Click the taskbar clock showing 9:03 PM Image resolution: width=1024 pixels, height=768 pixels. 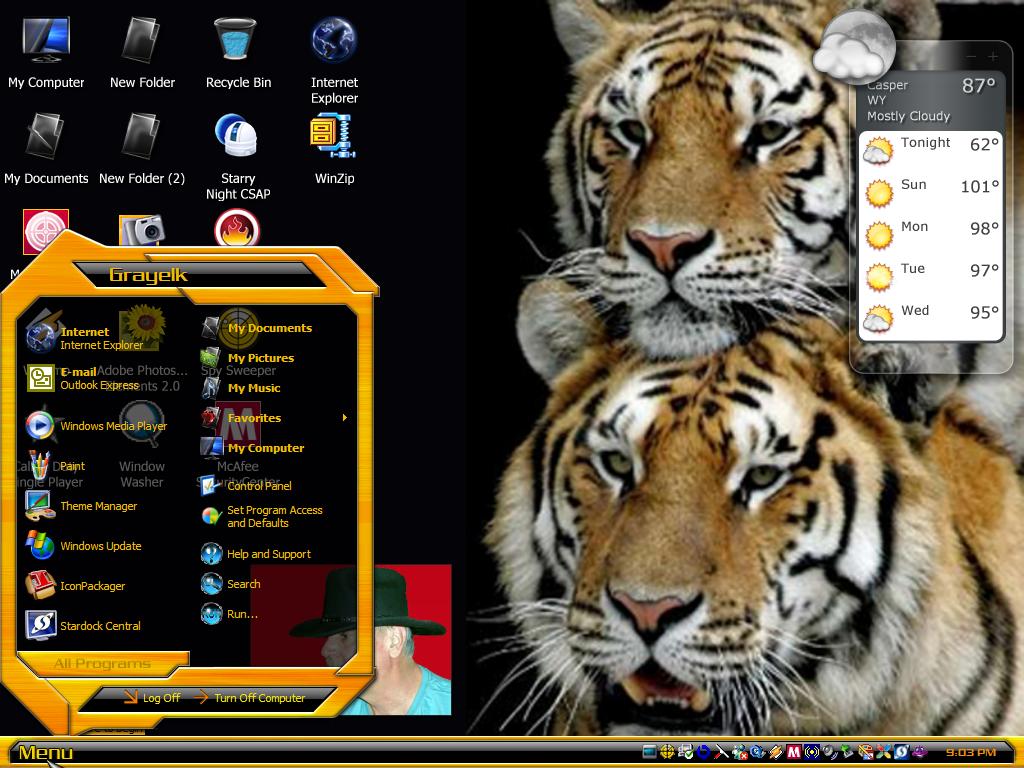click(970, 752)
